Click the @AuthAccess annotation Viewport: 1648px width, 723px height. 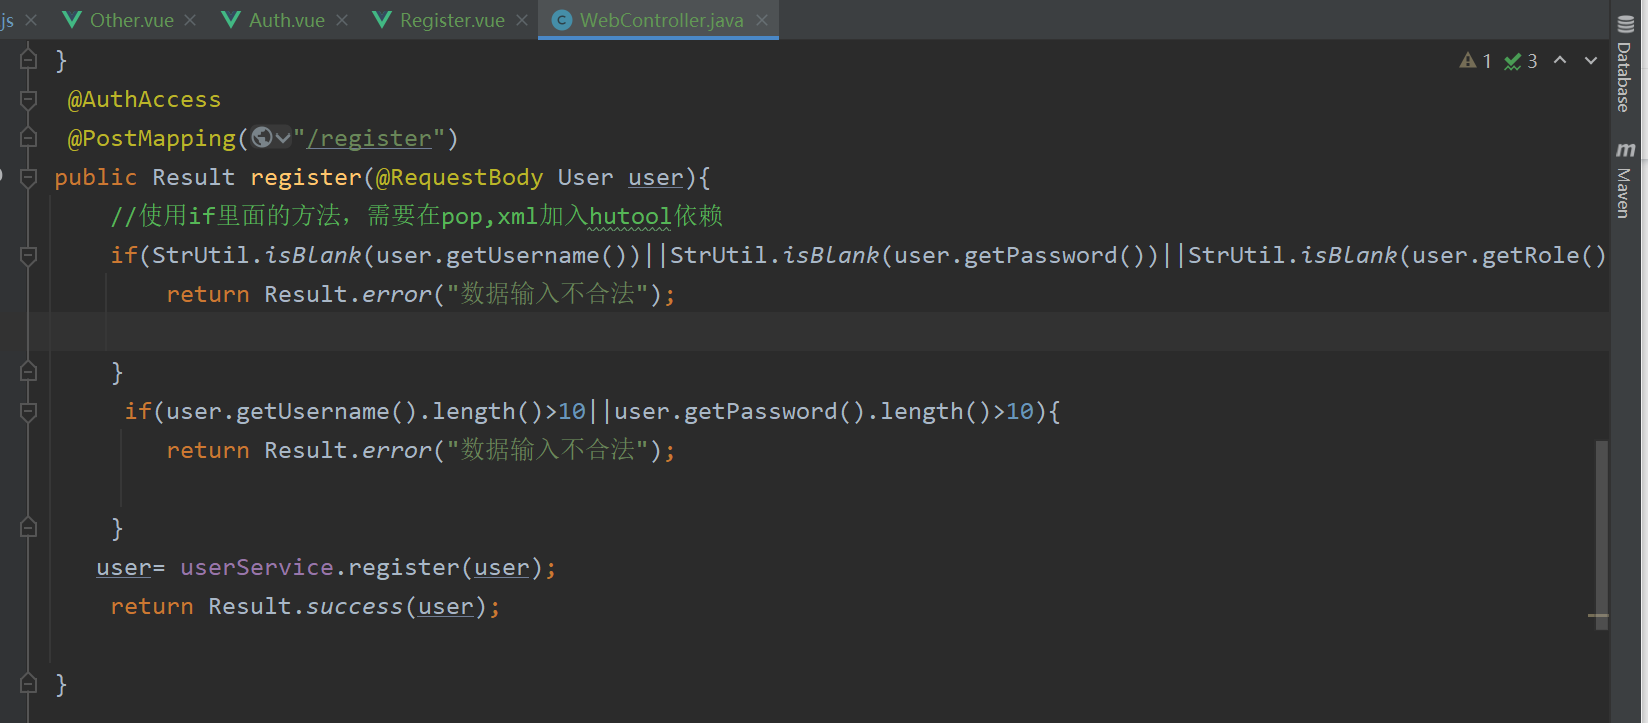coord(144,99)
